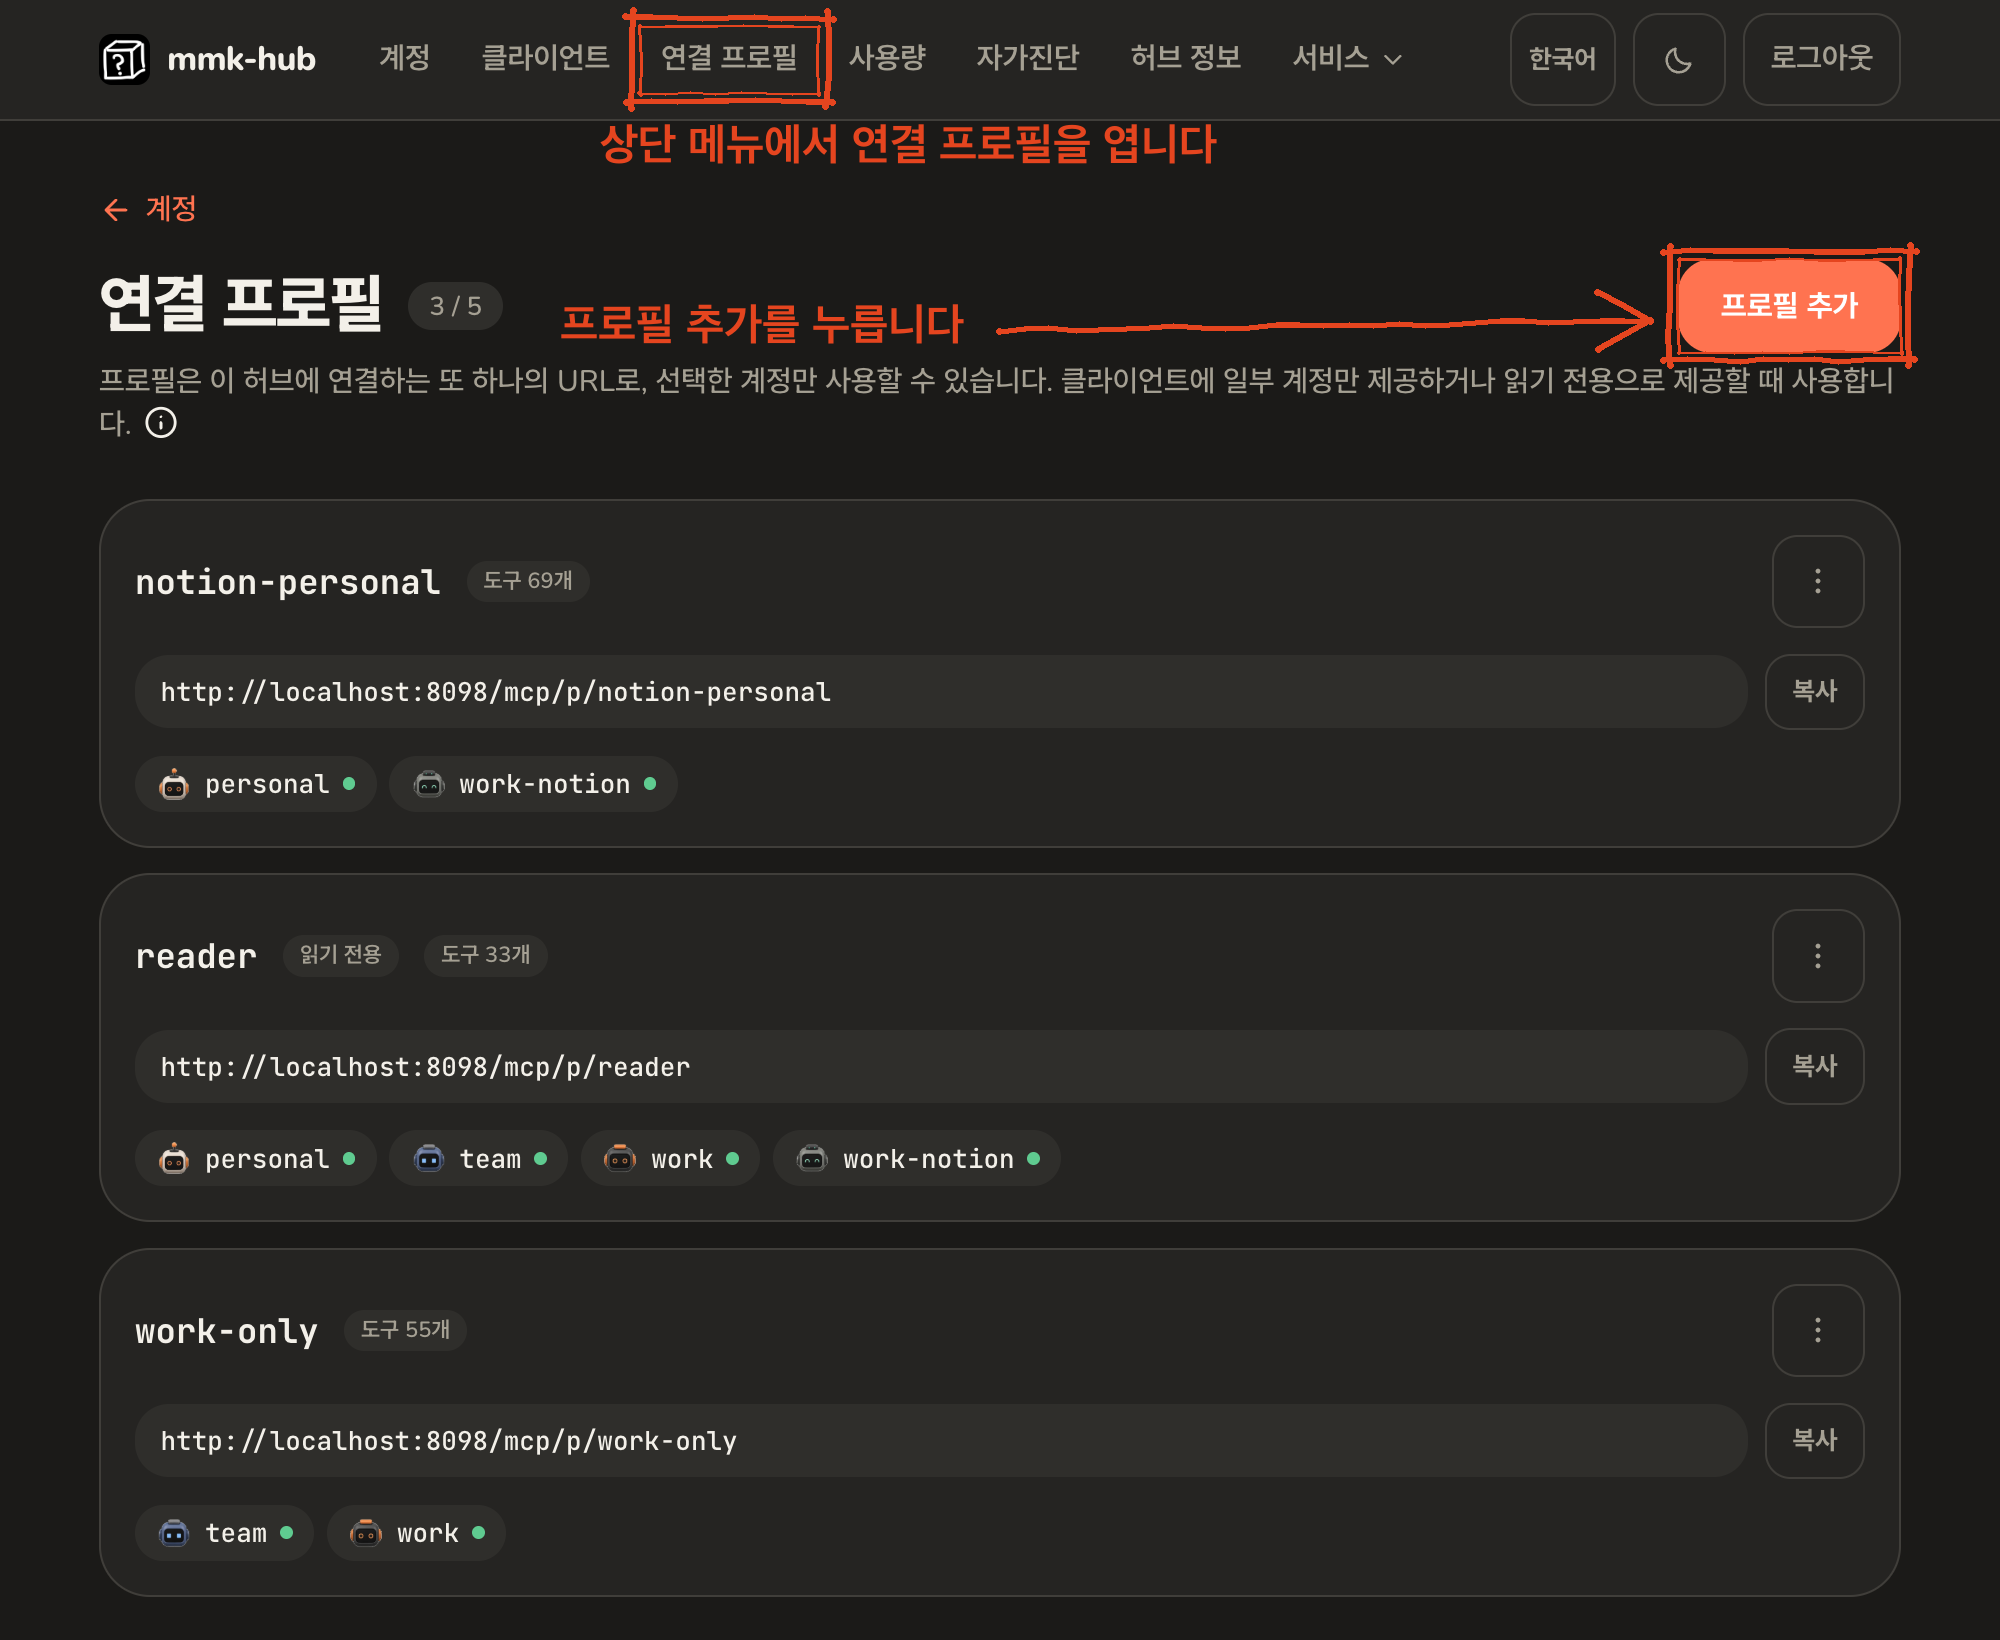Click the work robot avatar in work-only
This screenshot has height=1640, width=2000.
[366, 1533]
